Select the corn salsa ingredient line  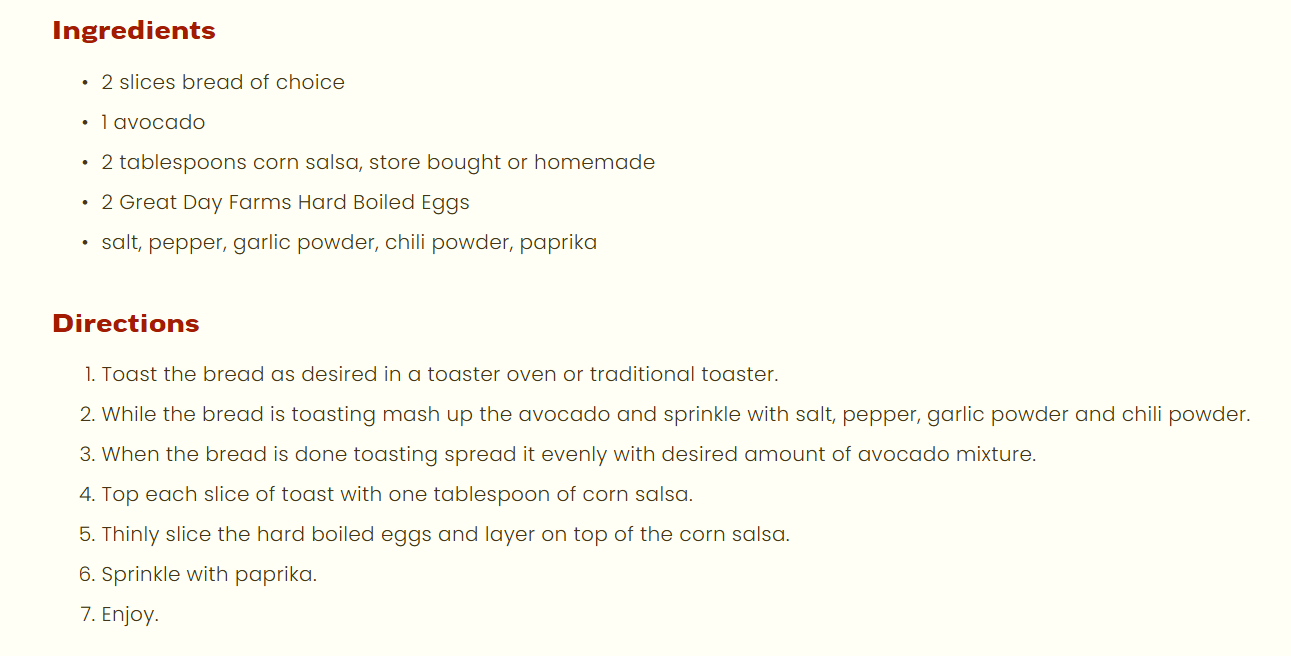pos(378,162)
